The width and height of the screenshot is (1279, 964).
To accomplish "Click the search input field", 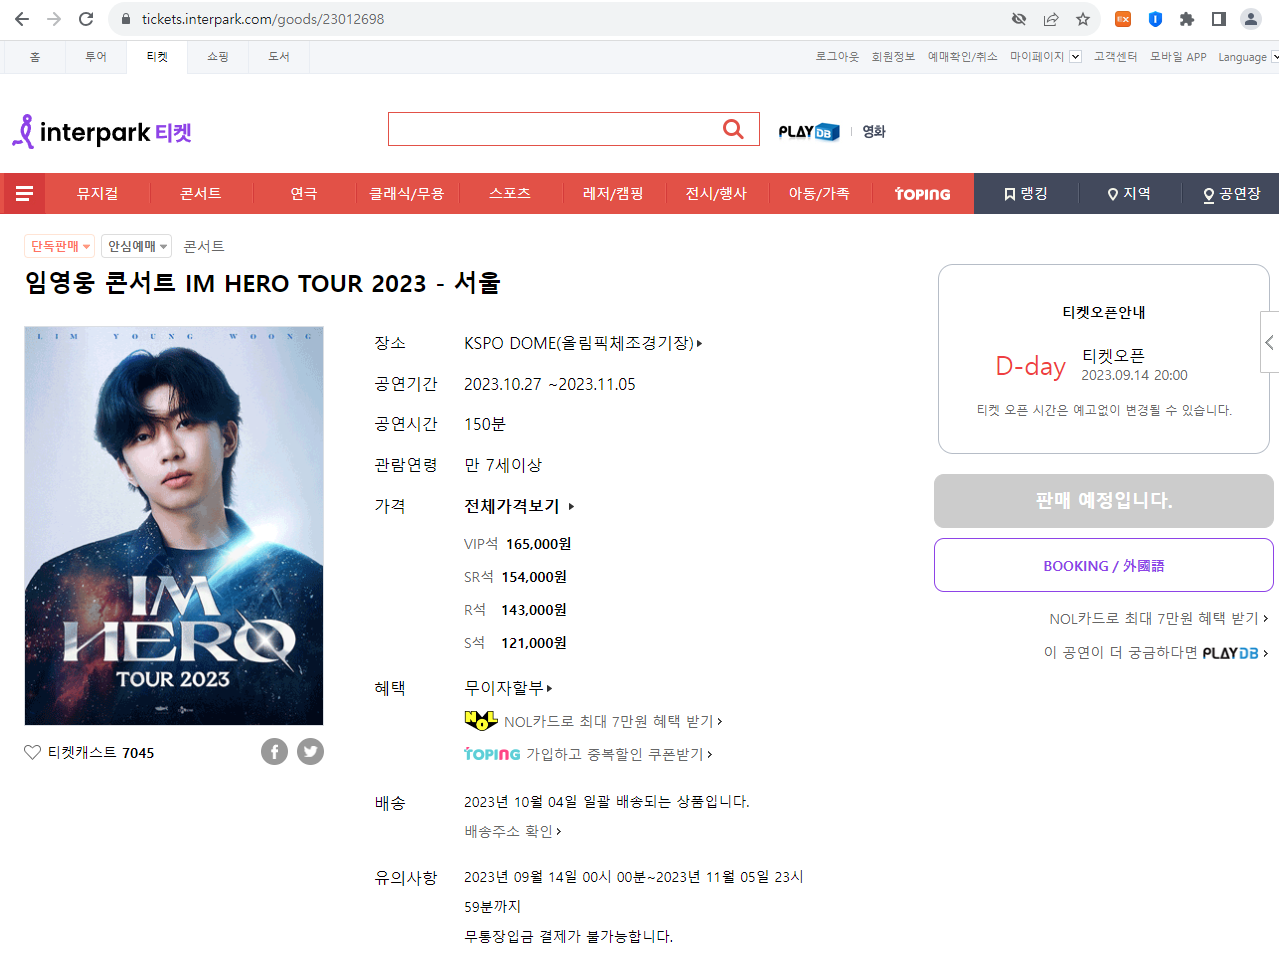I will coord(553,129).
